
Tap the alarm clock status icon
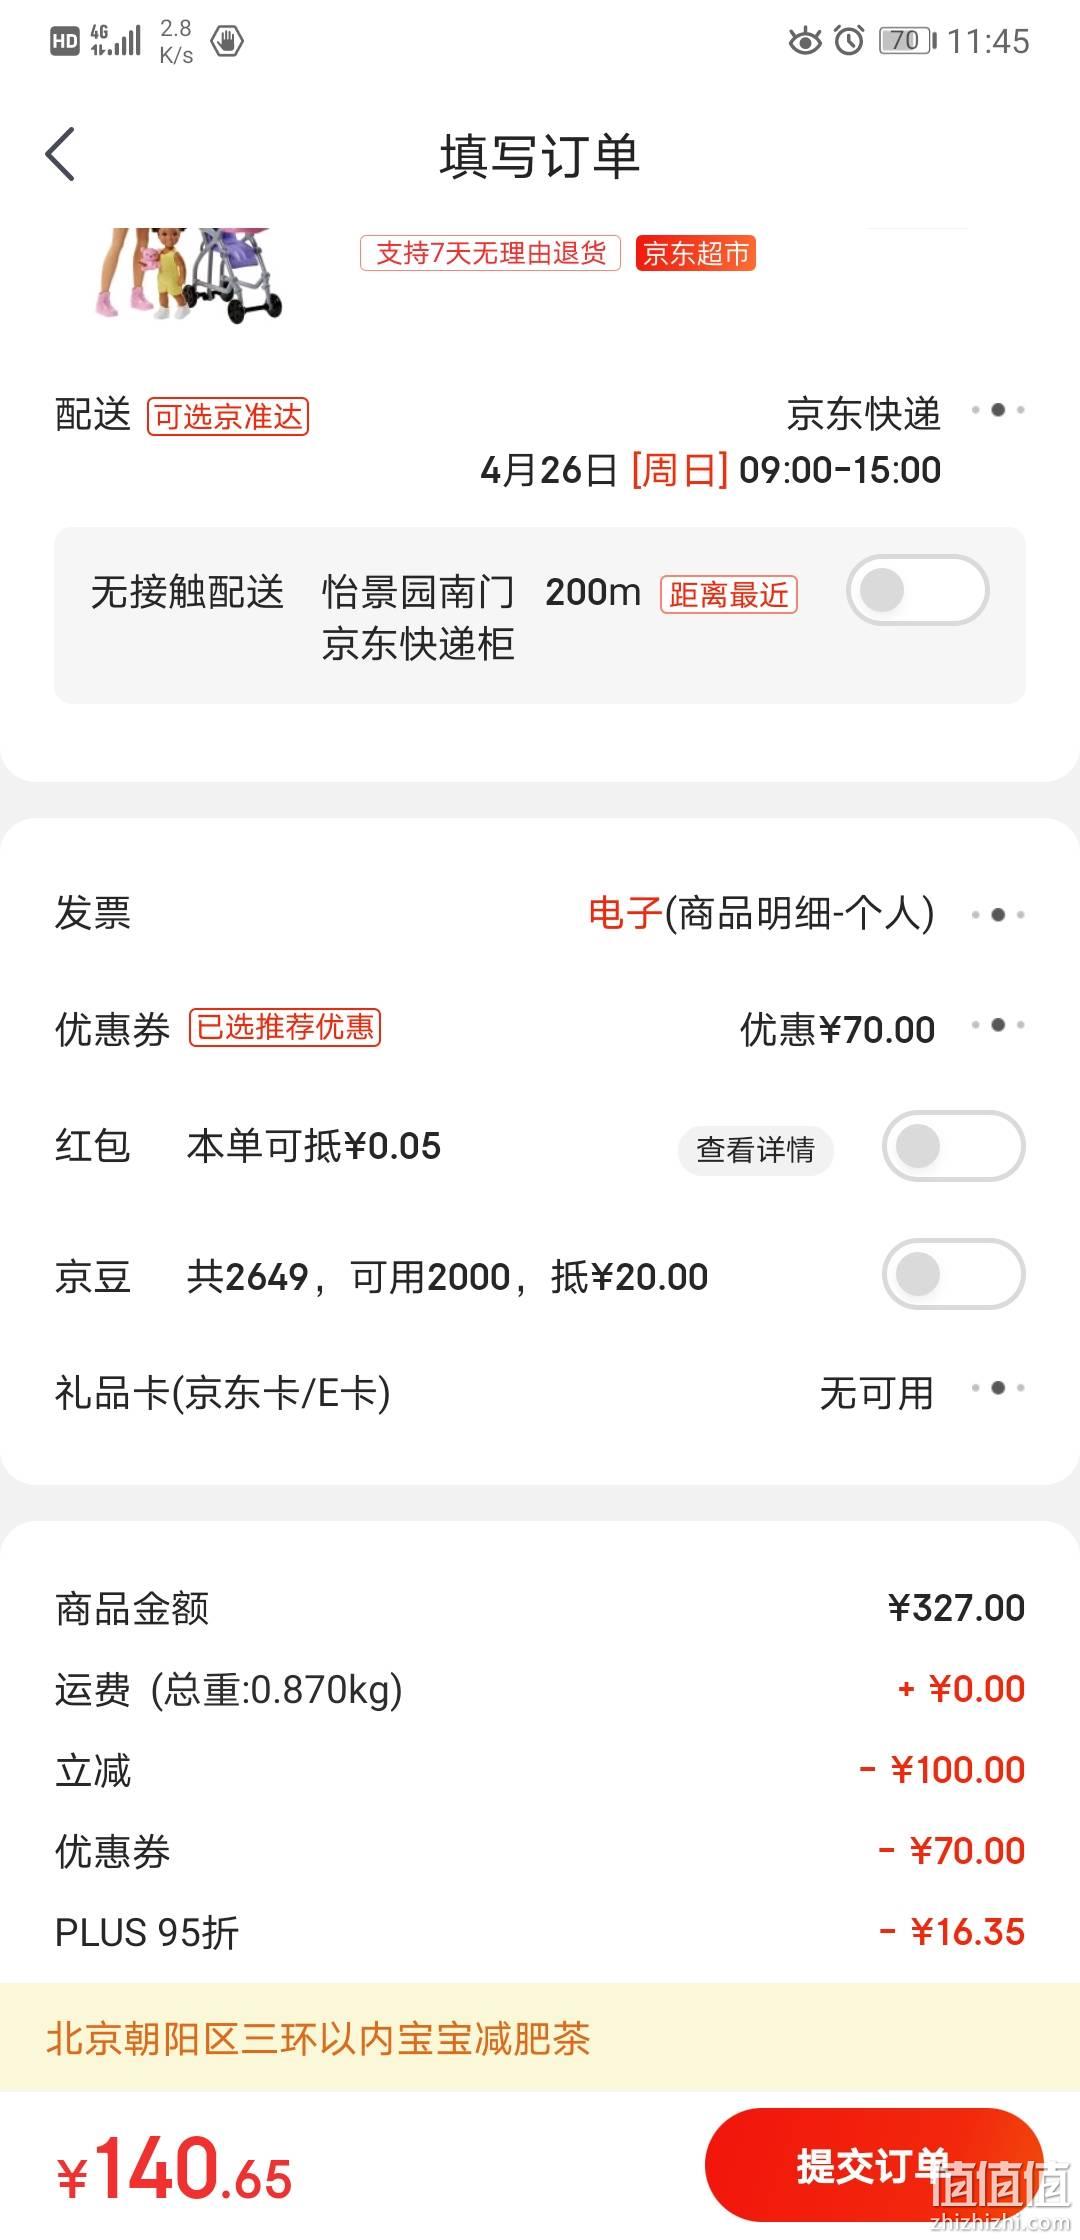pyautogui.click(x=849, y=41)
